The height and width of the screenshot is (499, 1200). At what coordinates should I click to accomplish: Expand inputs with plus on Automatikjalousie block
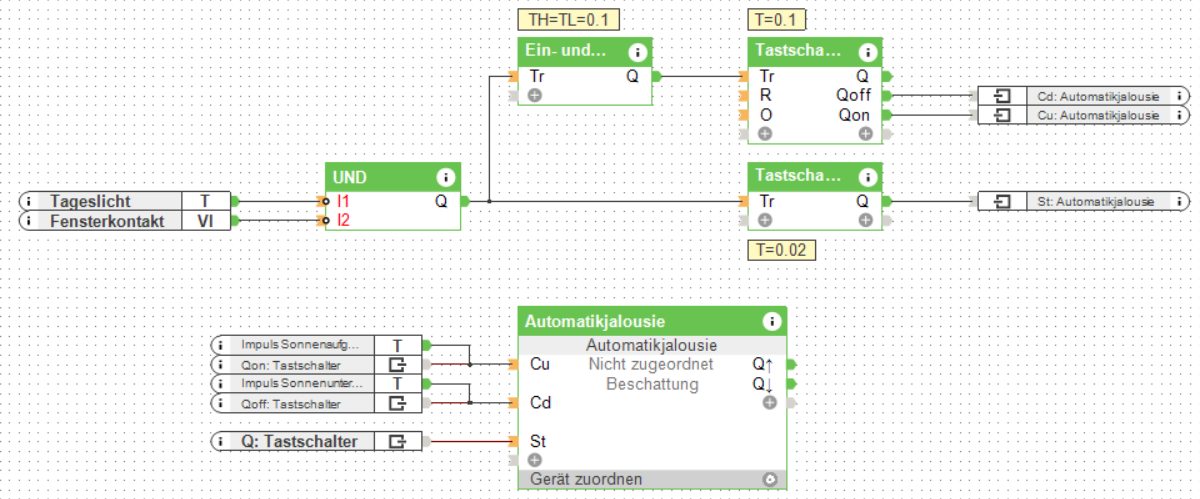[x=535, y=460]
